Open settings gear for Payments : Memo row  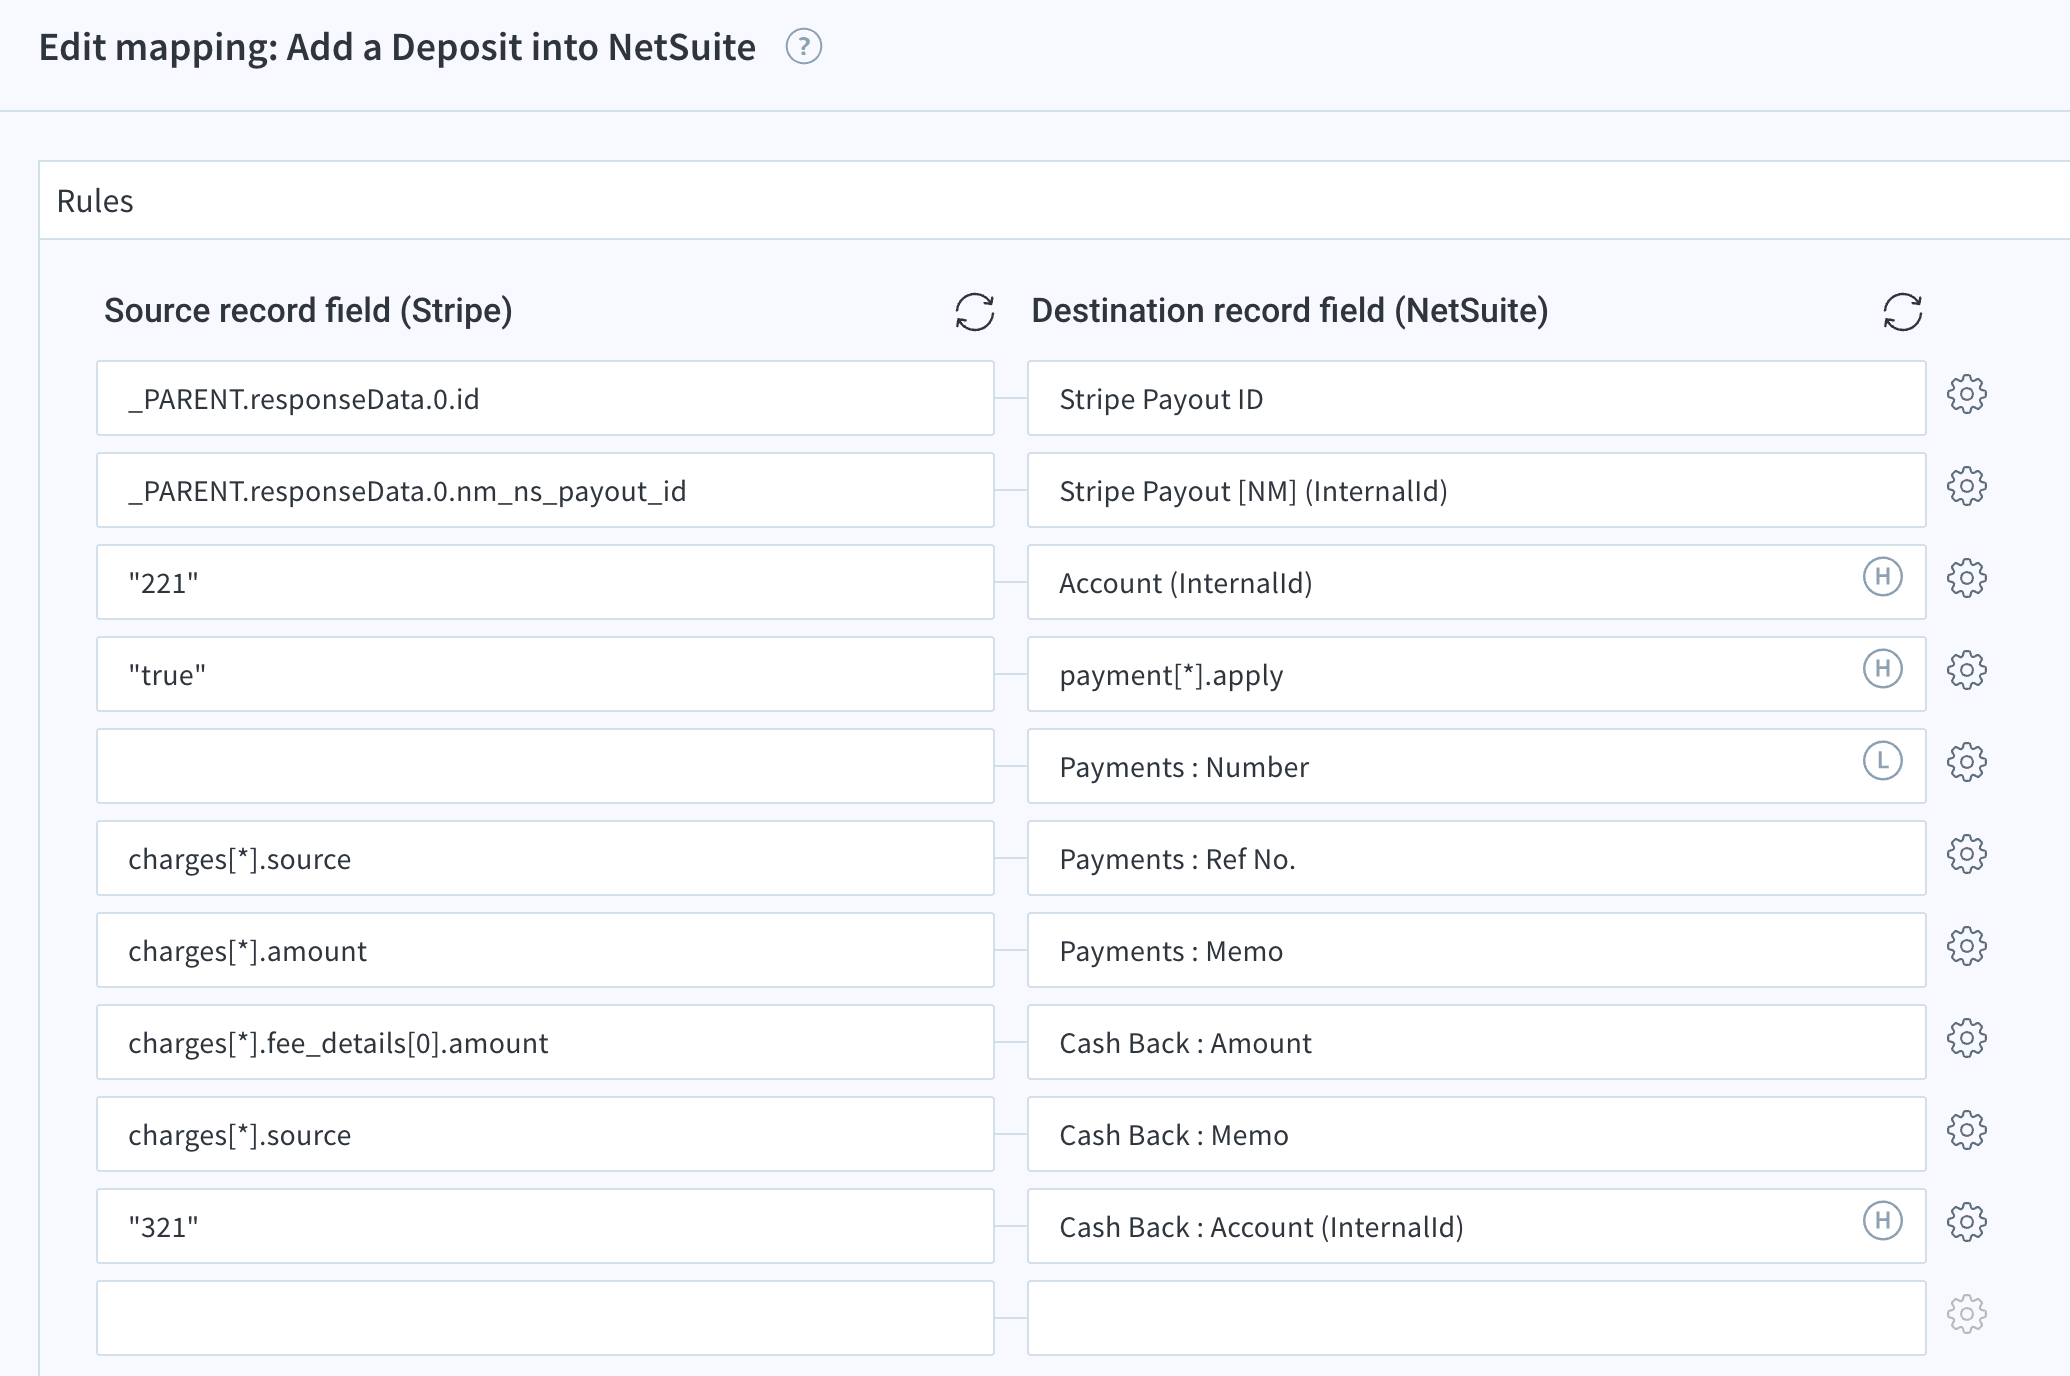coord(1966,947)
